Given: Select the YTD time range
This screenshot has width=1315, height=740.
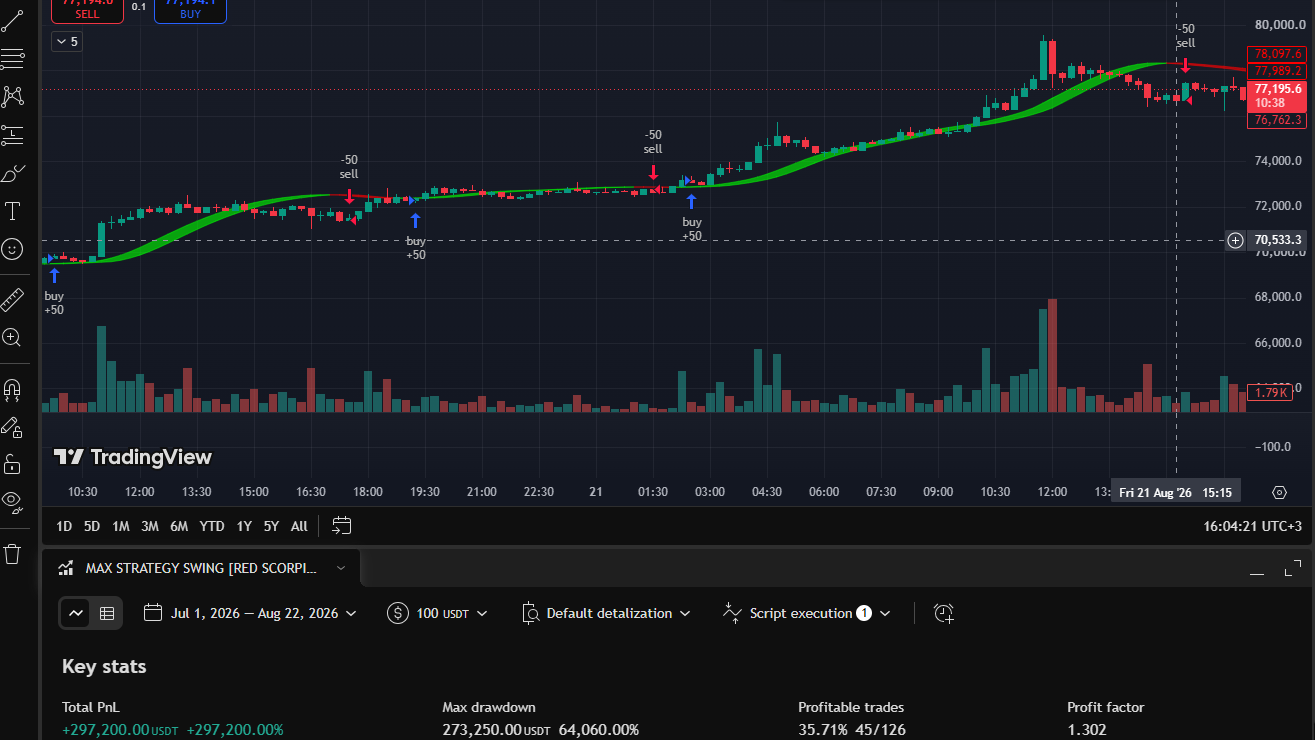Looking at the screenshot, I should (x=211, y=526).
